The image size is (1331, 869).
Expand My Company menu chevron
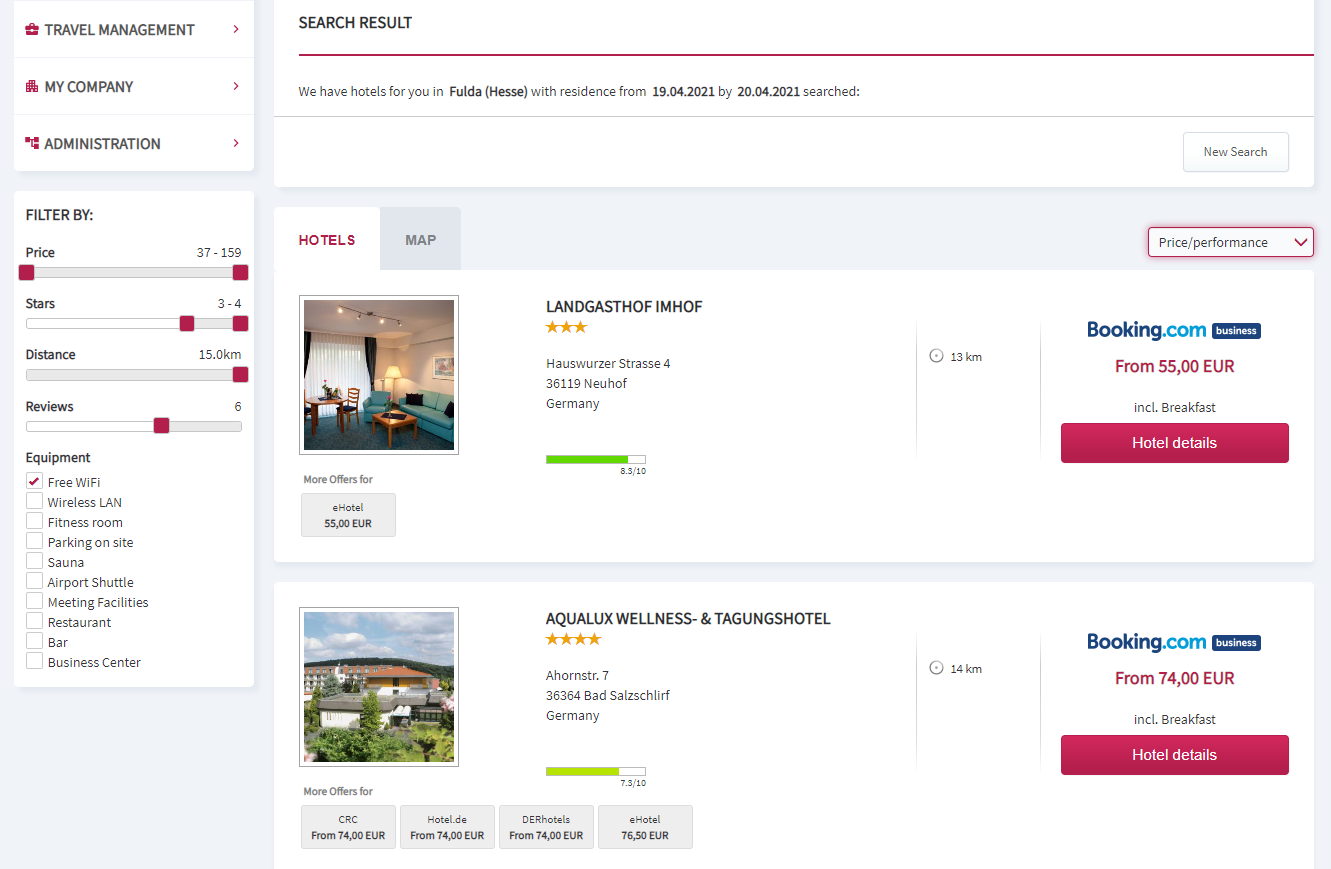(236, 86)
